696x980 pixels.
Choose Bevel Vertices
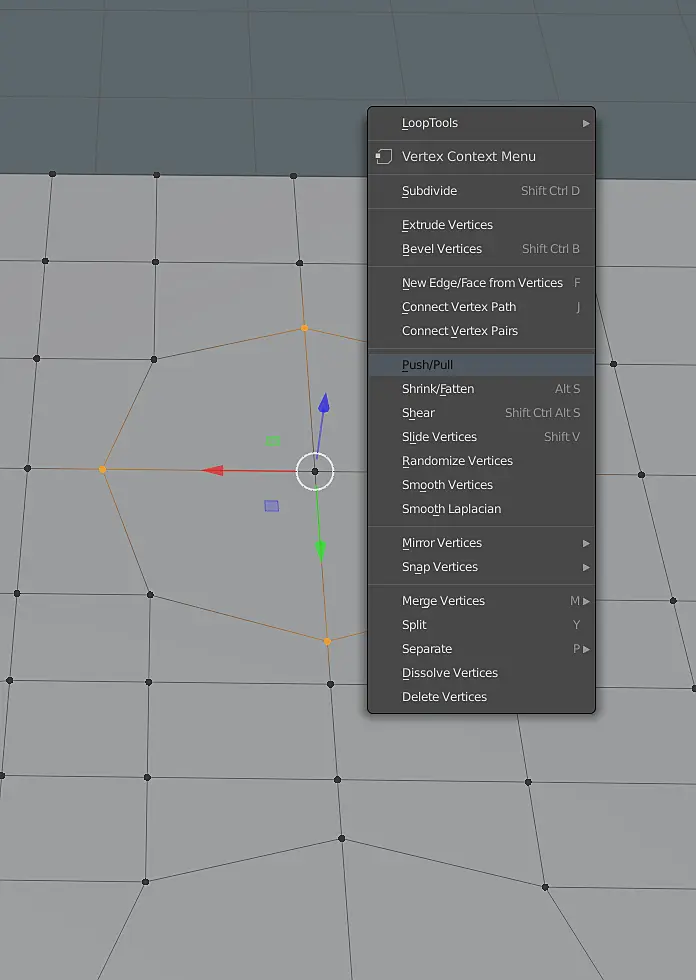481,249
